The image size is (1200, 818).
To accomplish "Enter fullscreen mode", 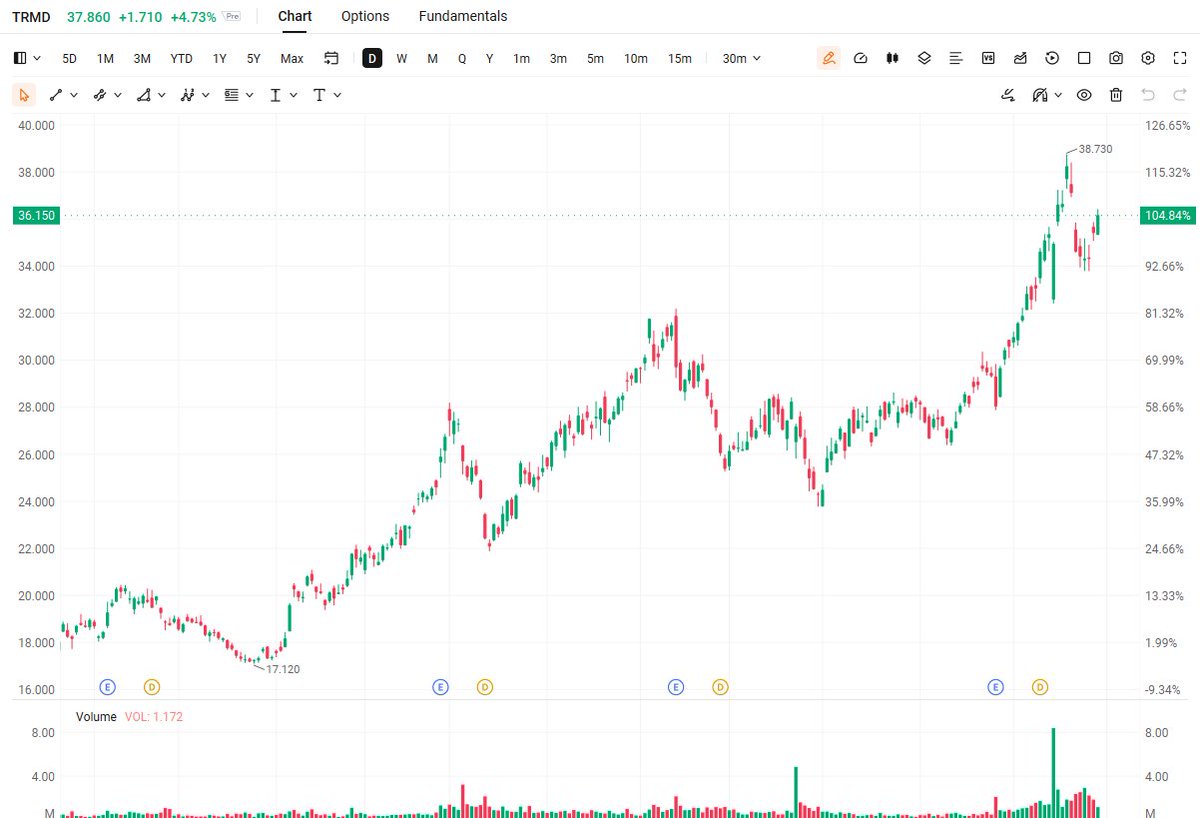I will tap(1178, 58).
